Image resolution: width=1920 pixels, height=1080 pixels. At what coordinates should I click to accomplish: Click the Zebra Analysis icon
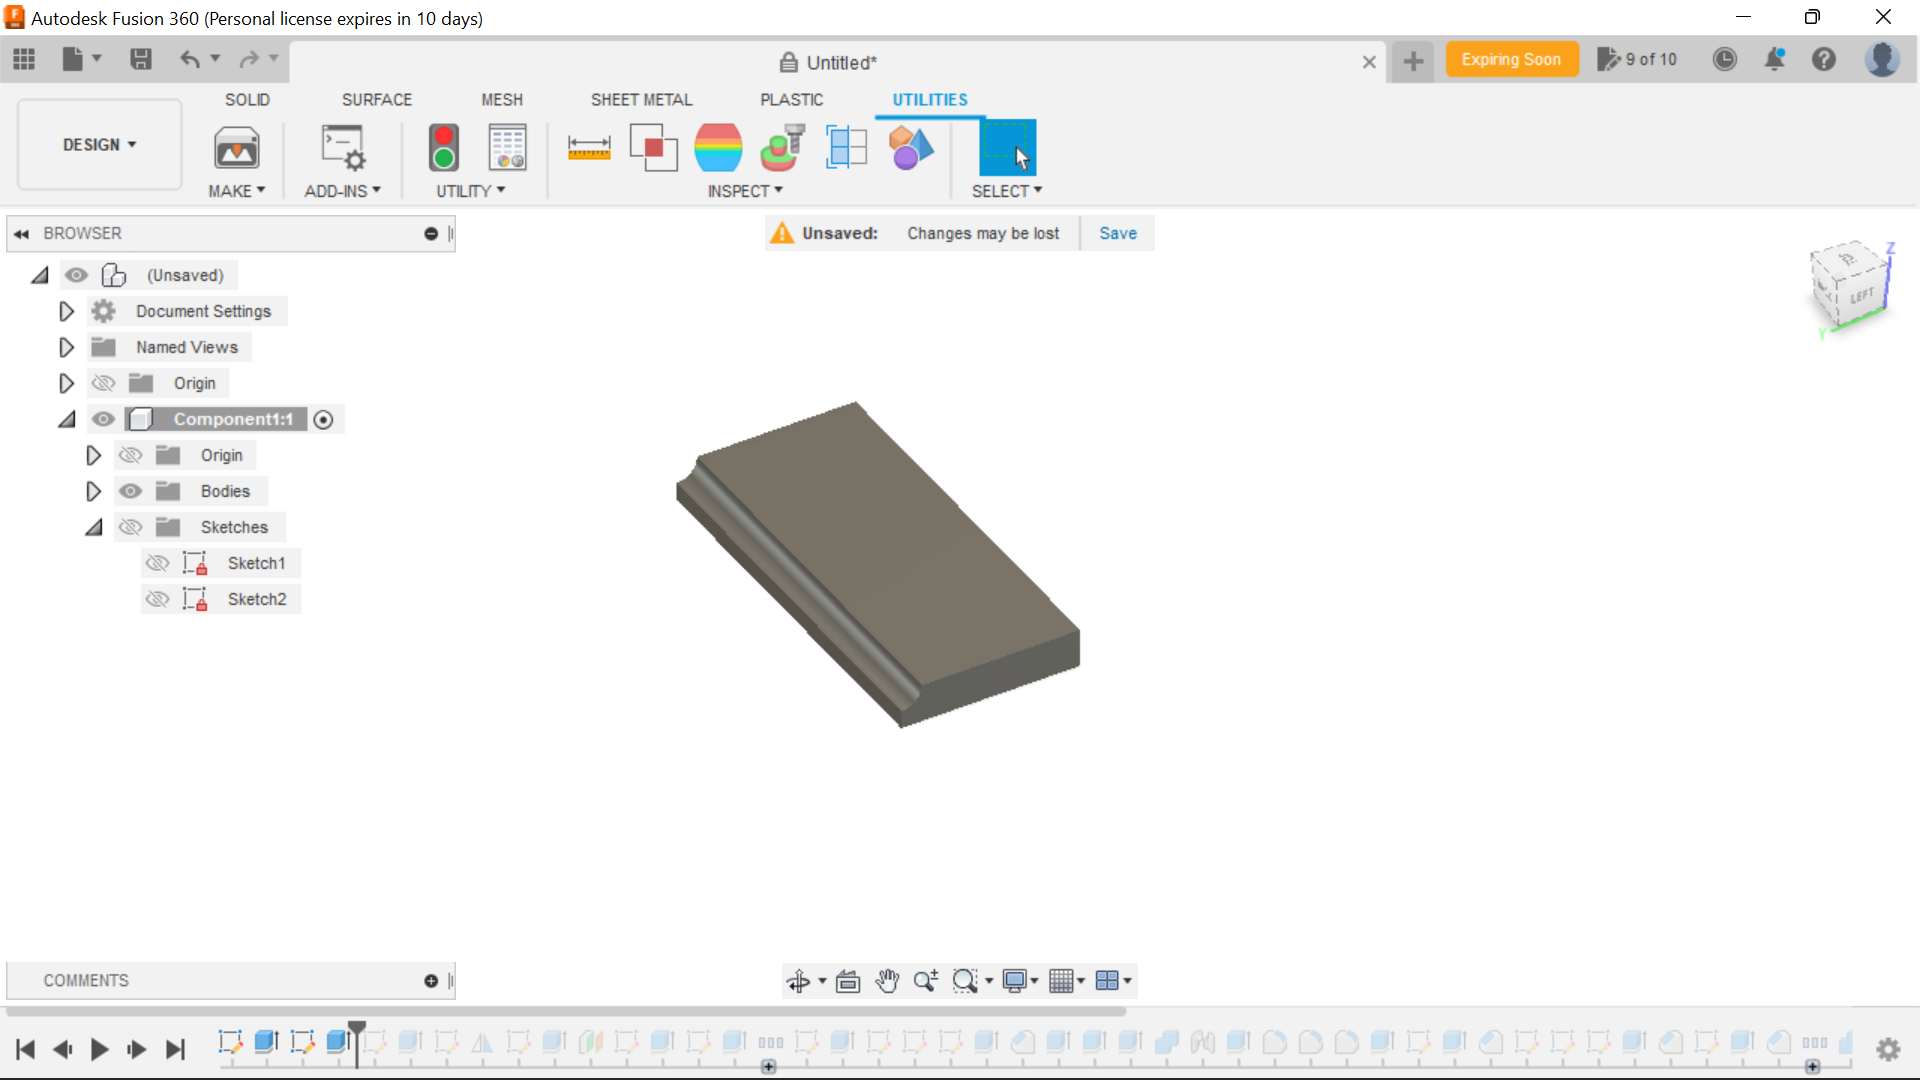coord(719,146)
